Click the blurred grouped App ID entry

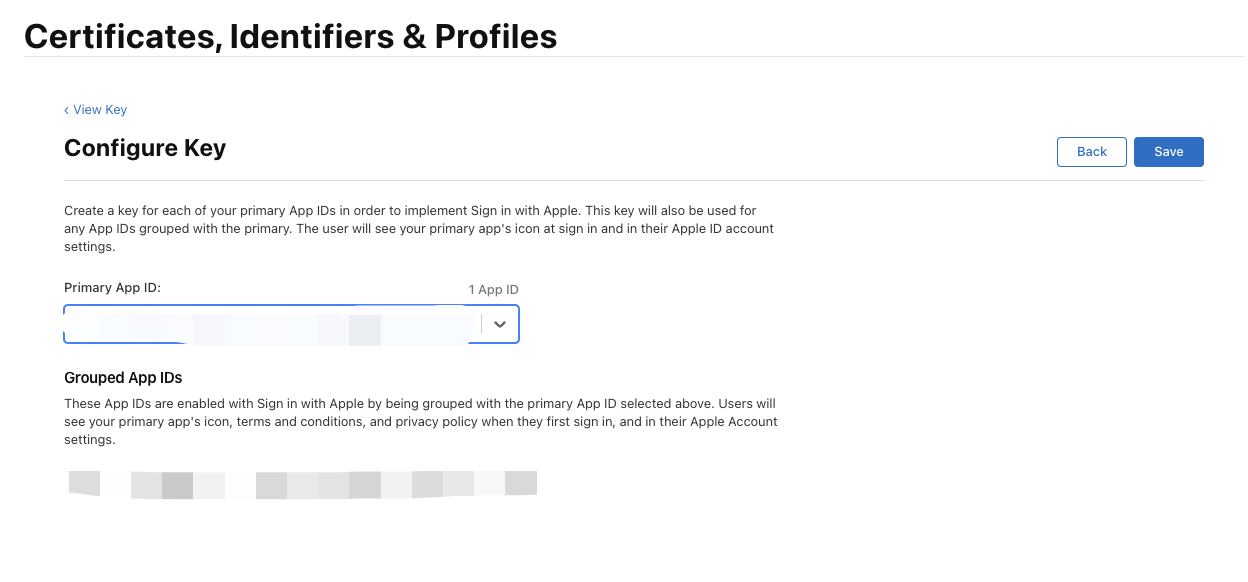click(x=302, y=484)
